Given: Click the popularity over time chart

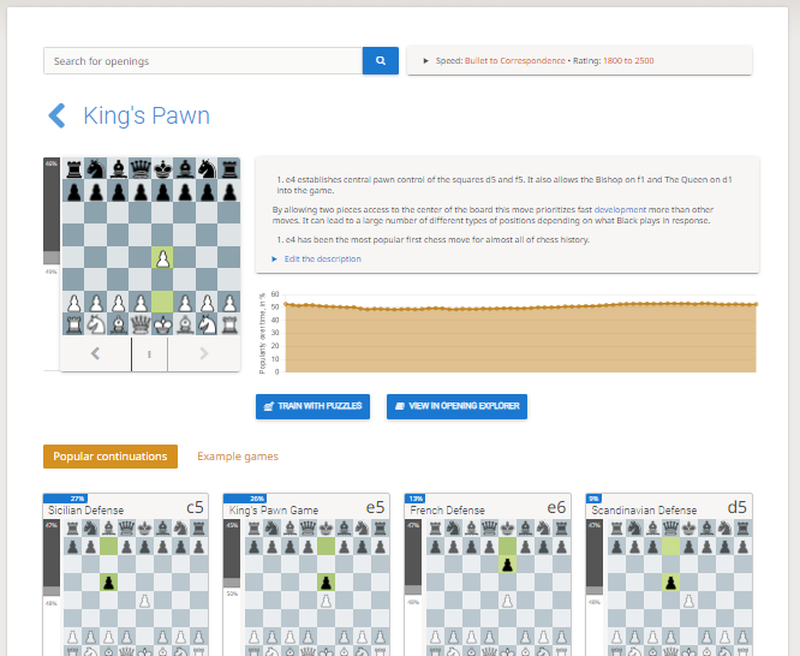Looking at the screenshot, I should pyautogui.click(x=520, y=335).
